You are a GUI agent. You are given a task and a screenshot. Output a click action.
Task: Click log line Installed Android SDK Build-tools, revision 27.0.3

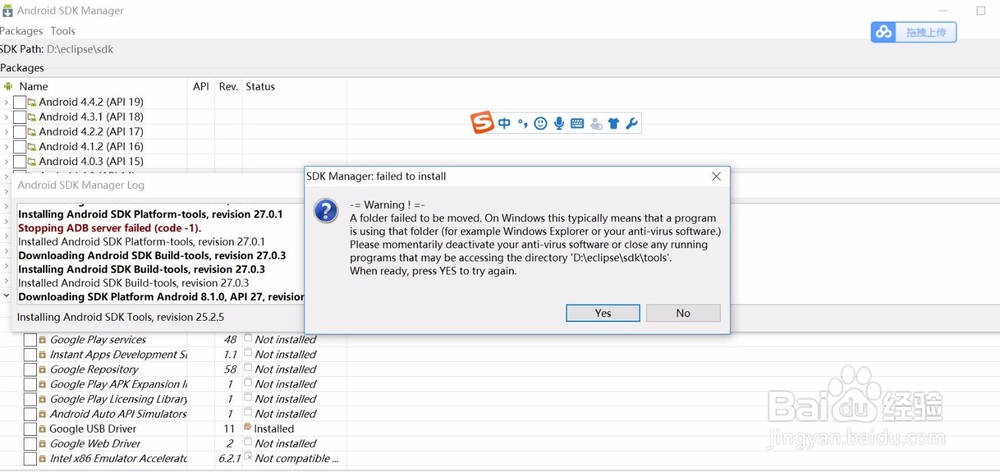point(133,283)
